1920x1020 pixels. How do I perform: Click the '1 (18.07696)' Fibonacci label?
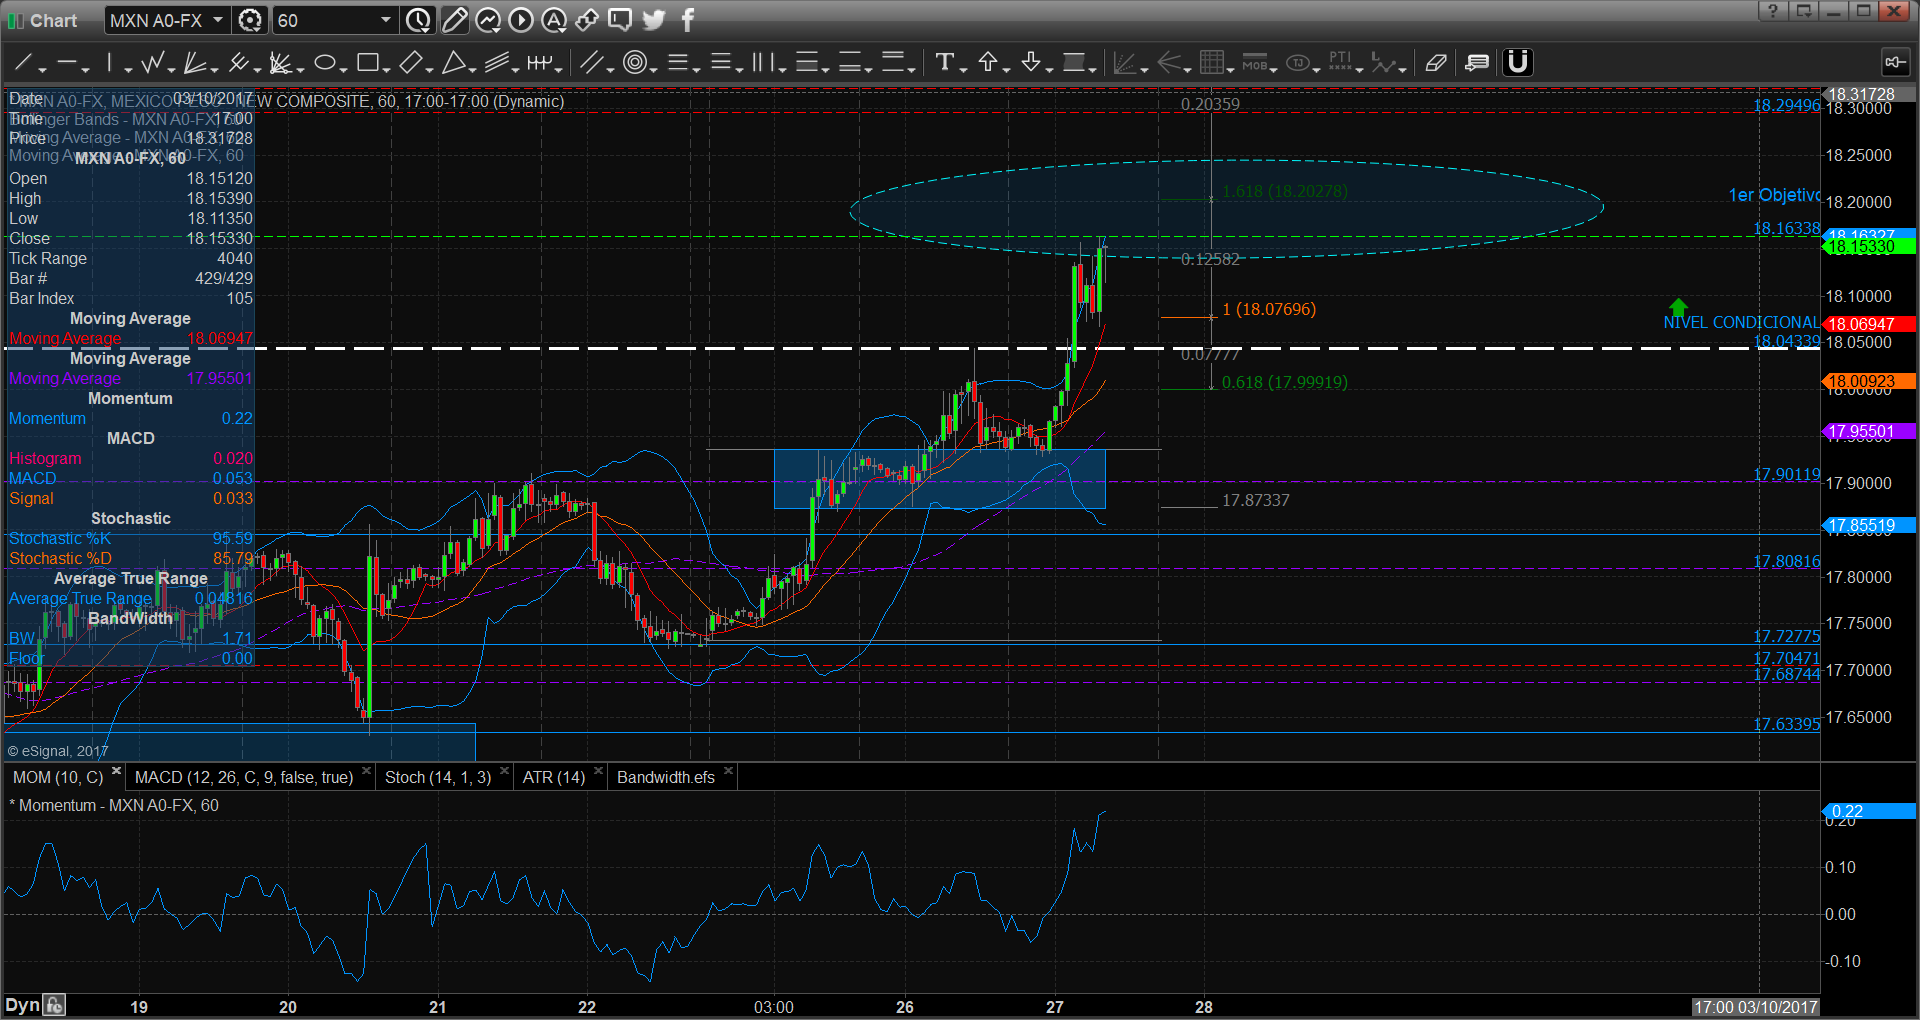click(x=1269, y=309)
